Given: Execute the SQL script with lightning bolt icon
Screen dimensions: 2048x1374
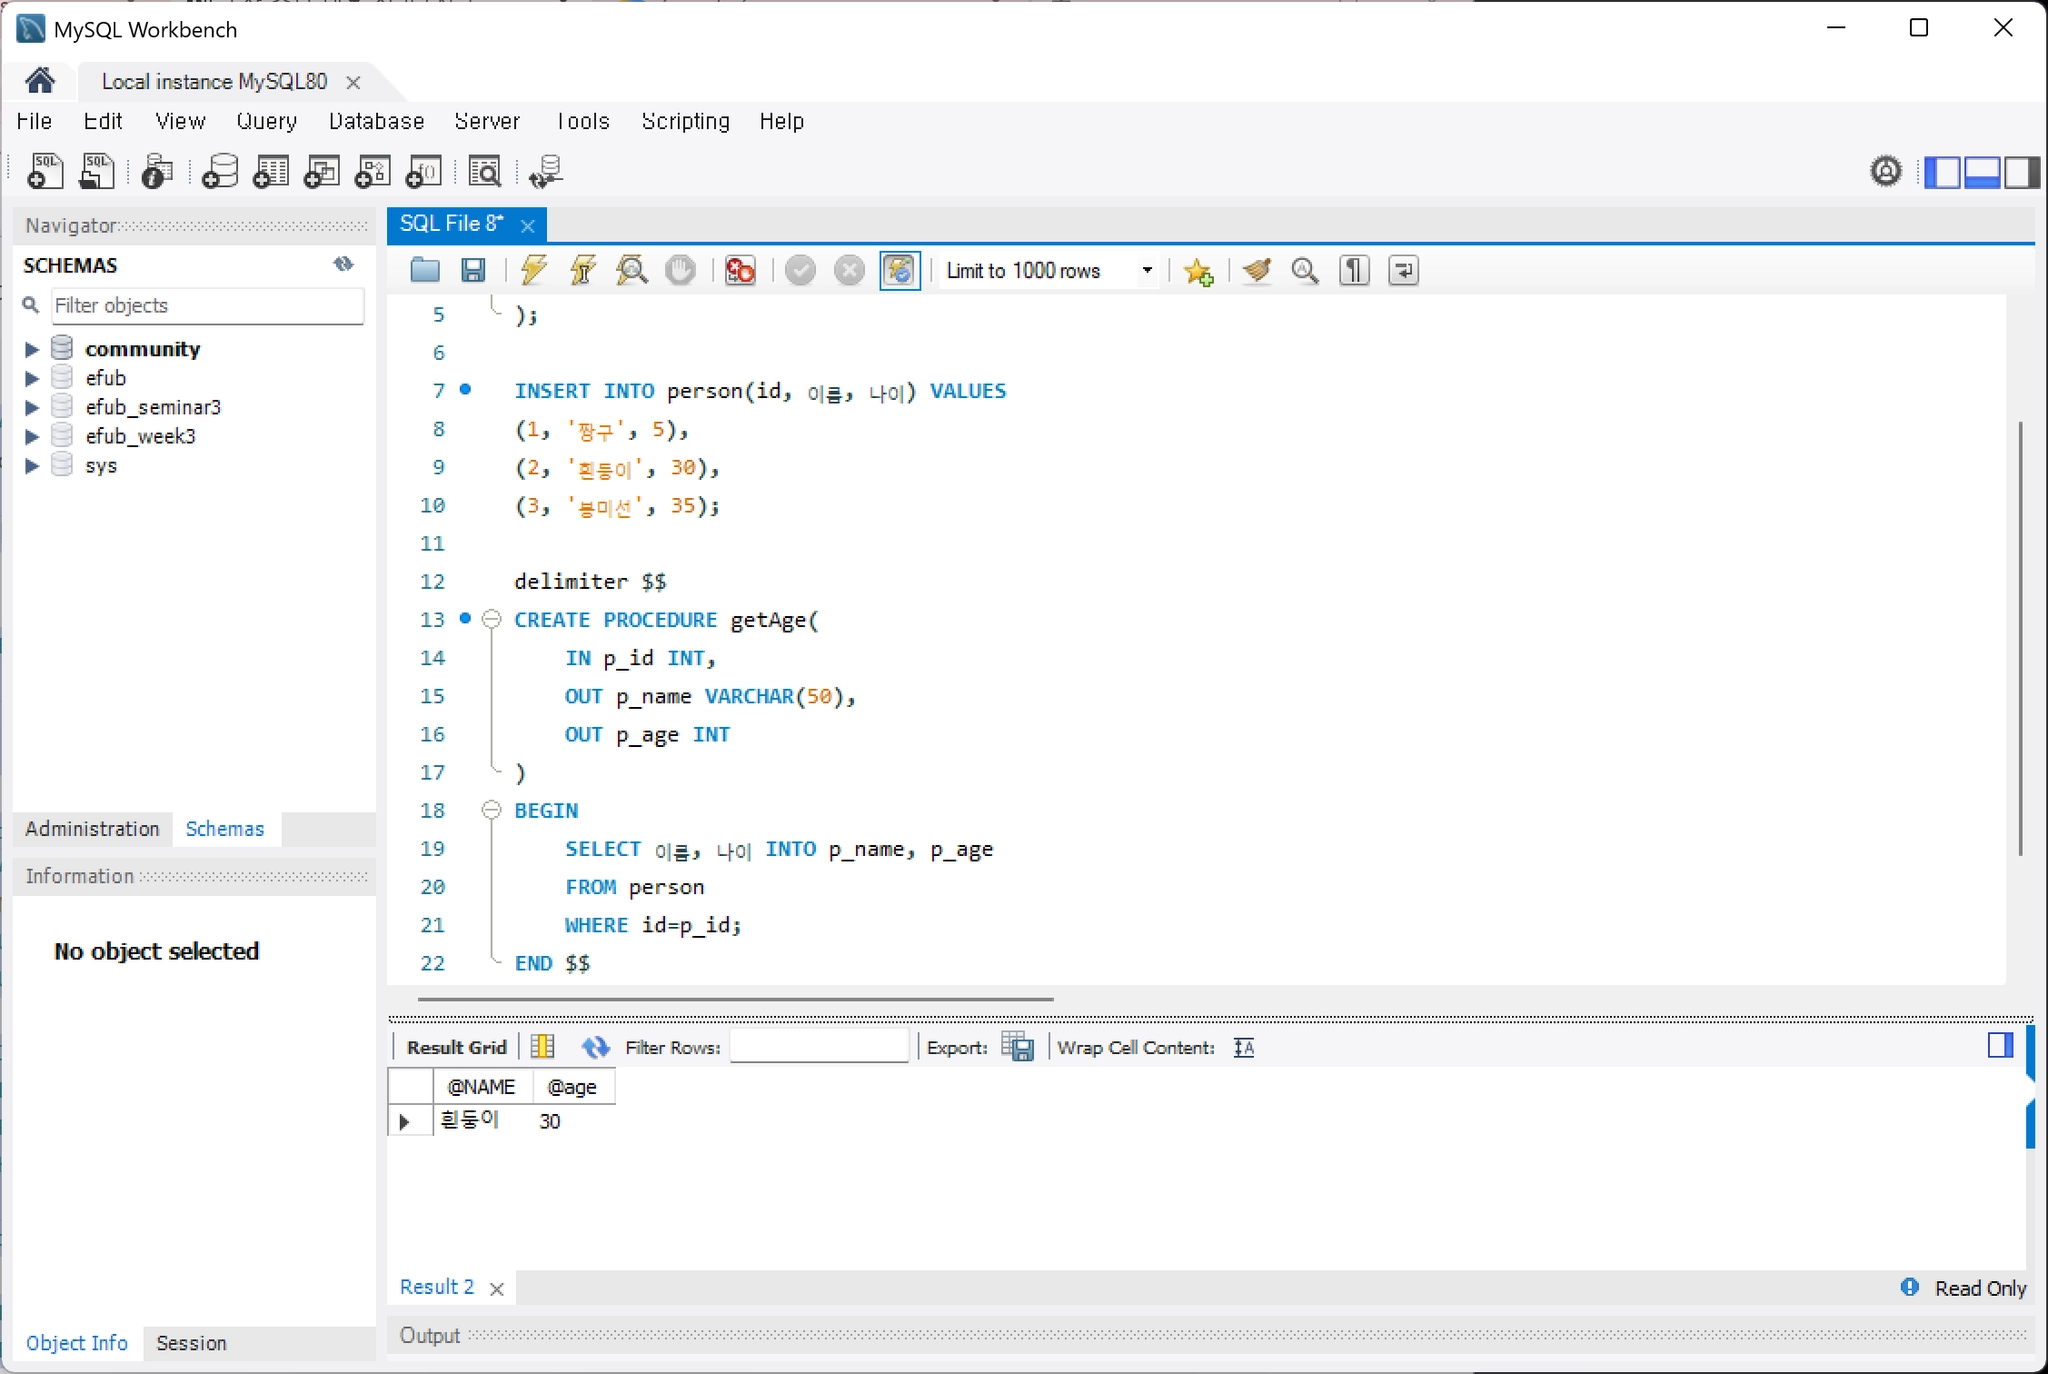Looking at the screenshot, I should click(x=534, y=270).
